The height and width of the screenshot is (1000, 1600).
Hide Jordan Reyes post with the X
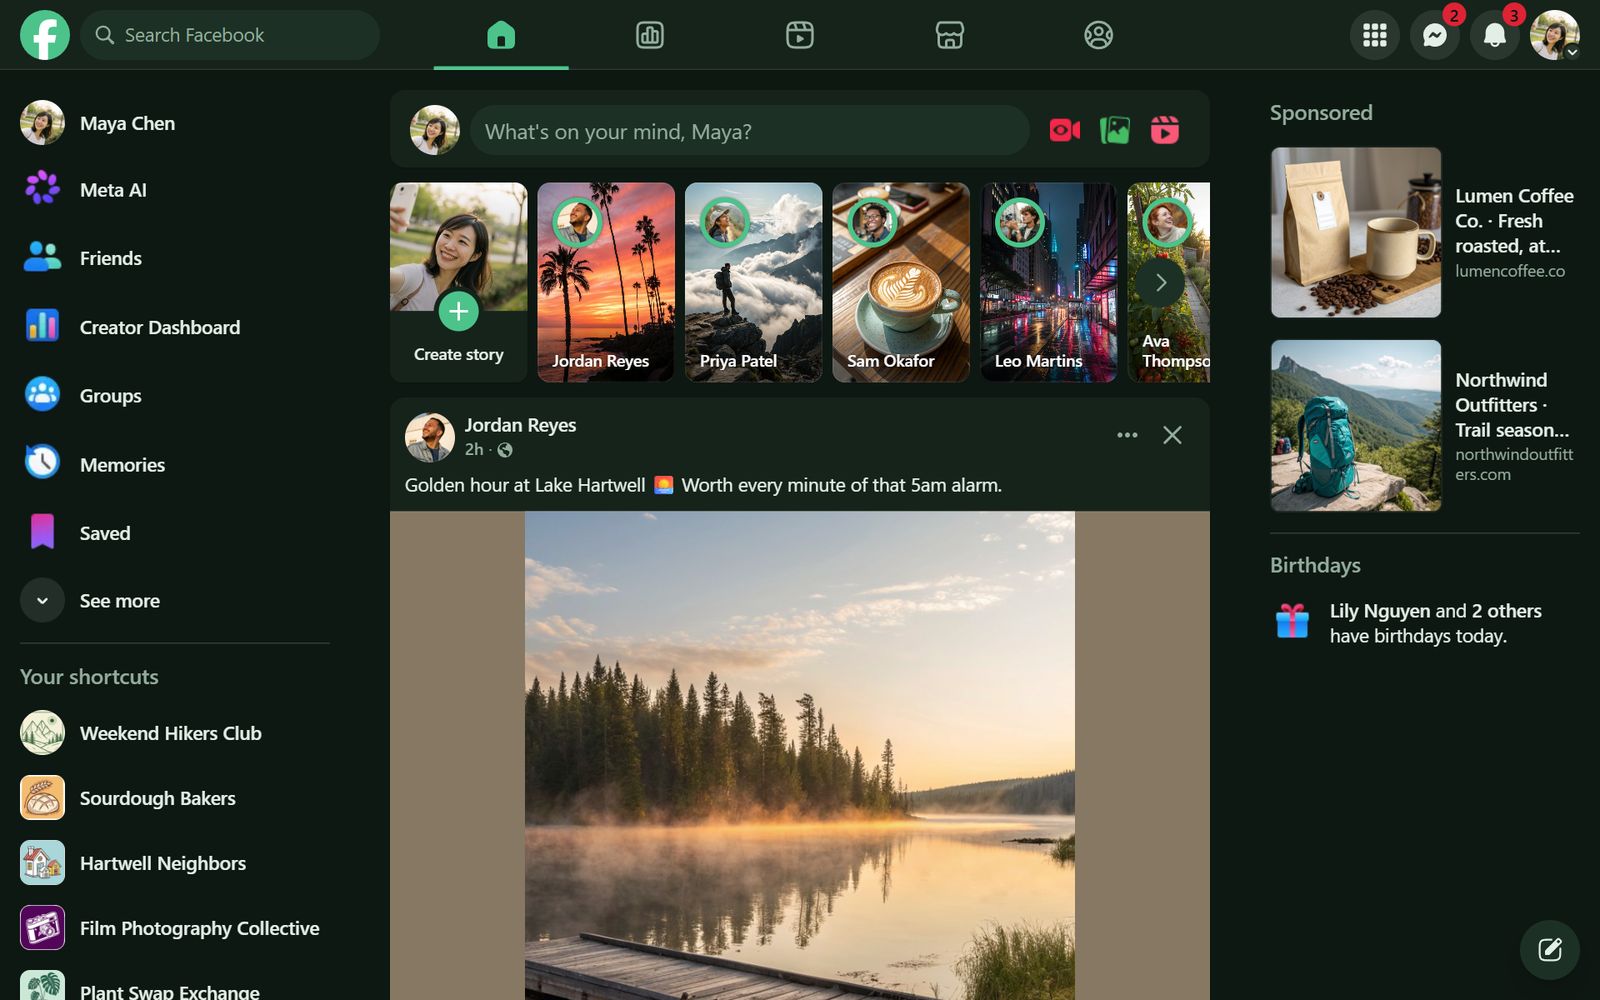[x=1172, y=435]
